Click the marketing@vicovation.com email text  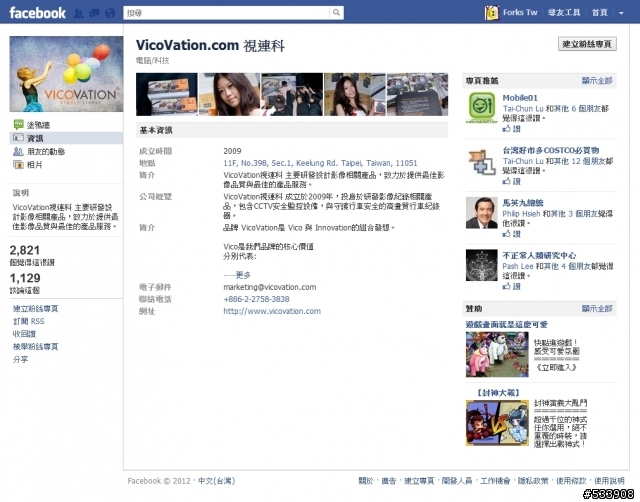[x=270, y=287]
